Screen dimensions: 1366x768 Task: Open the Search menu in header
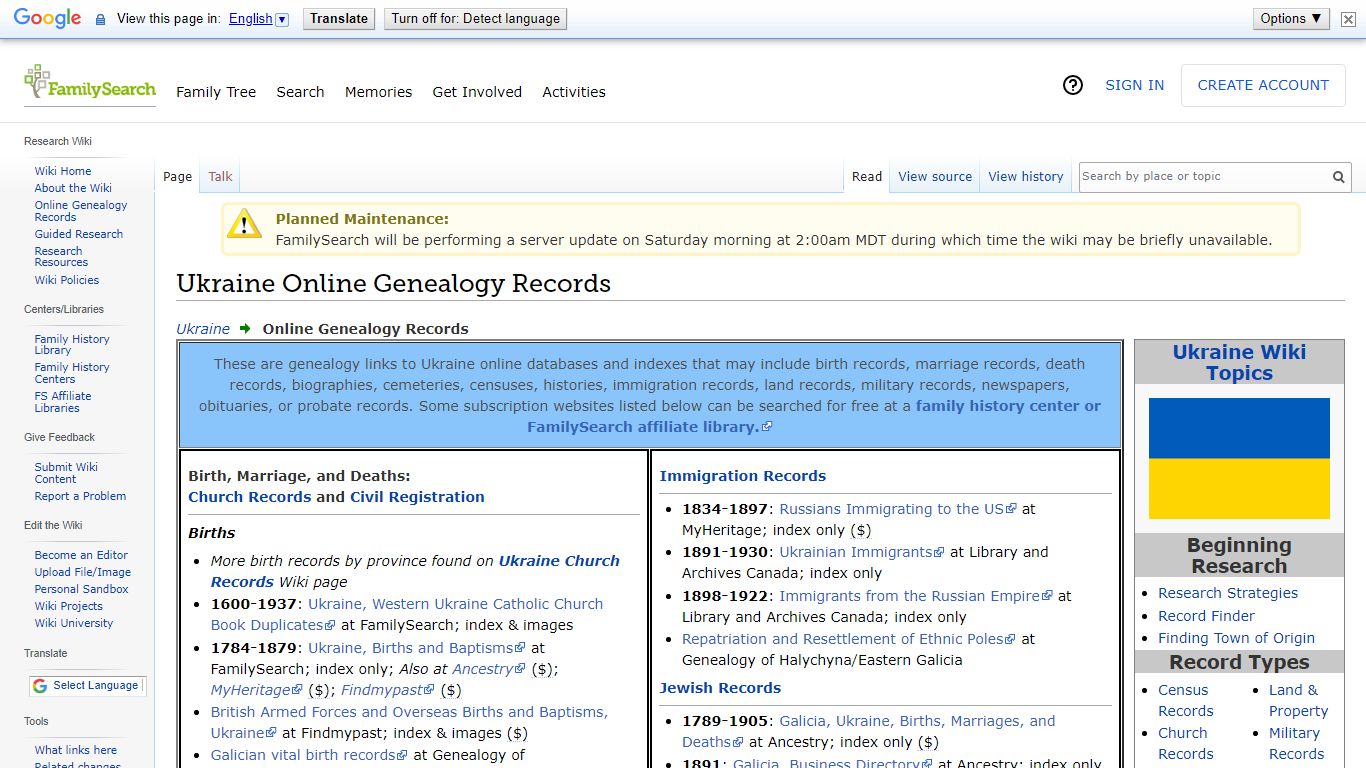tap(300, 92)
